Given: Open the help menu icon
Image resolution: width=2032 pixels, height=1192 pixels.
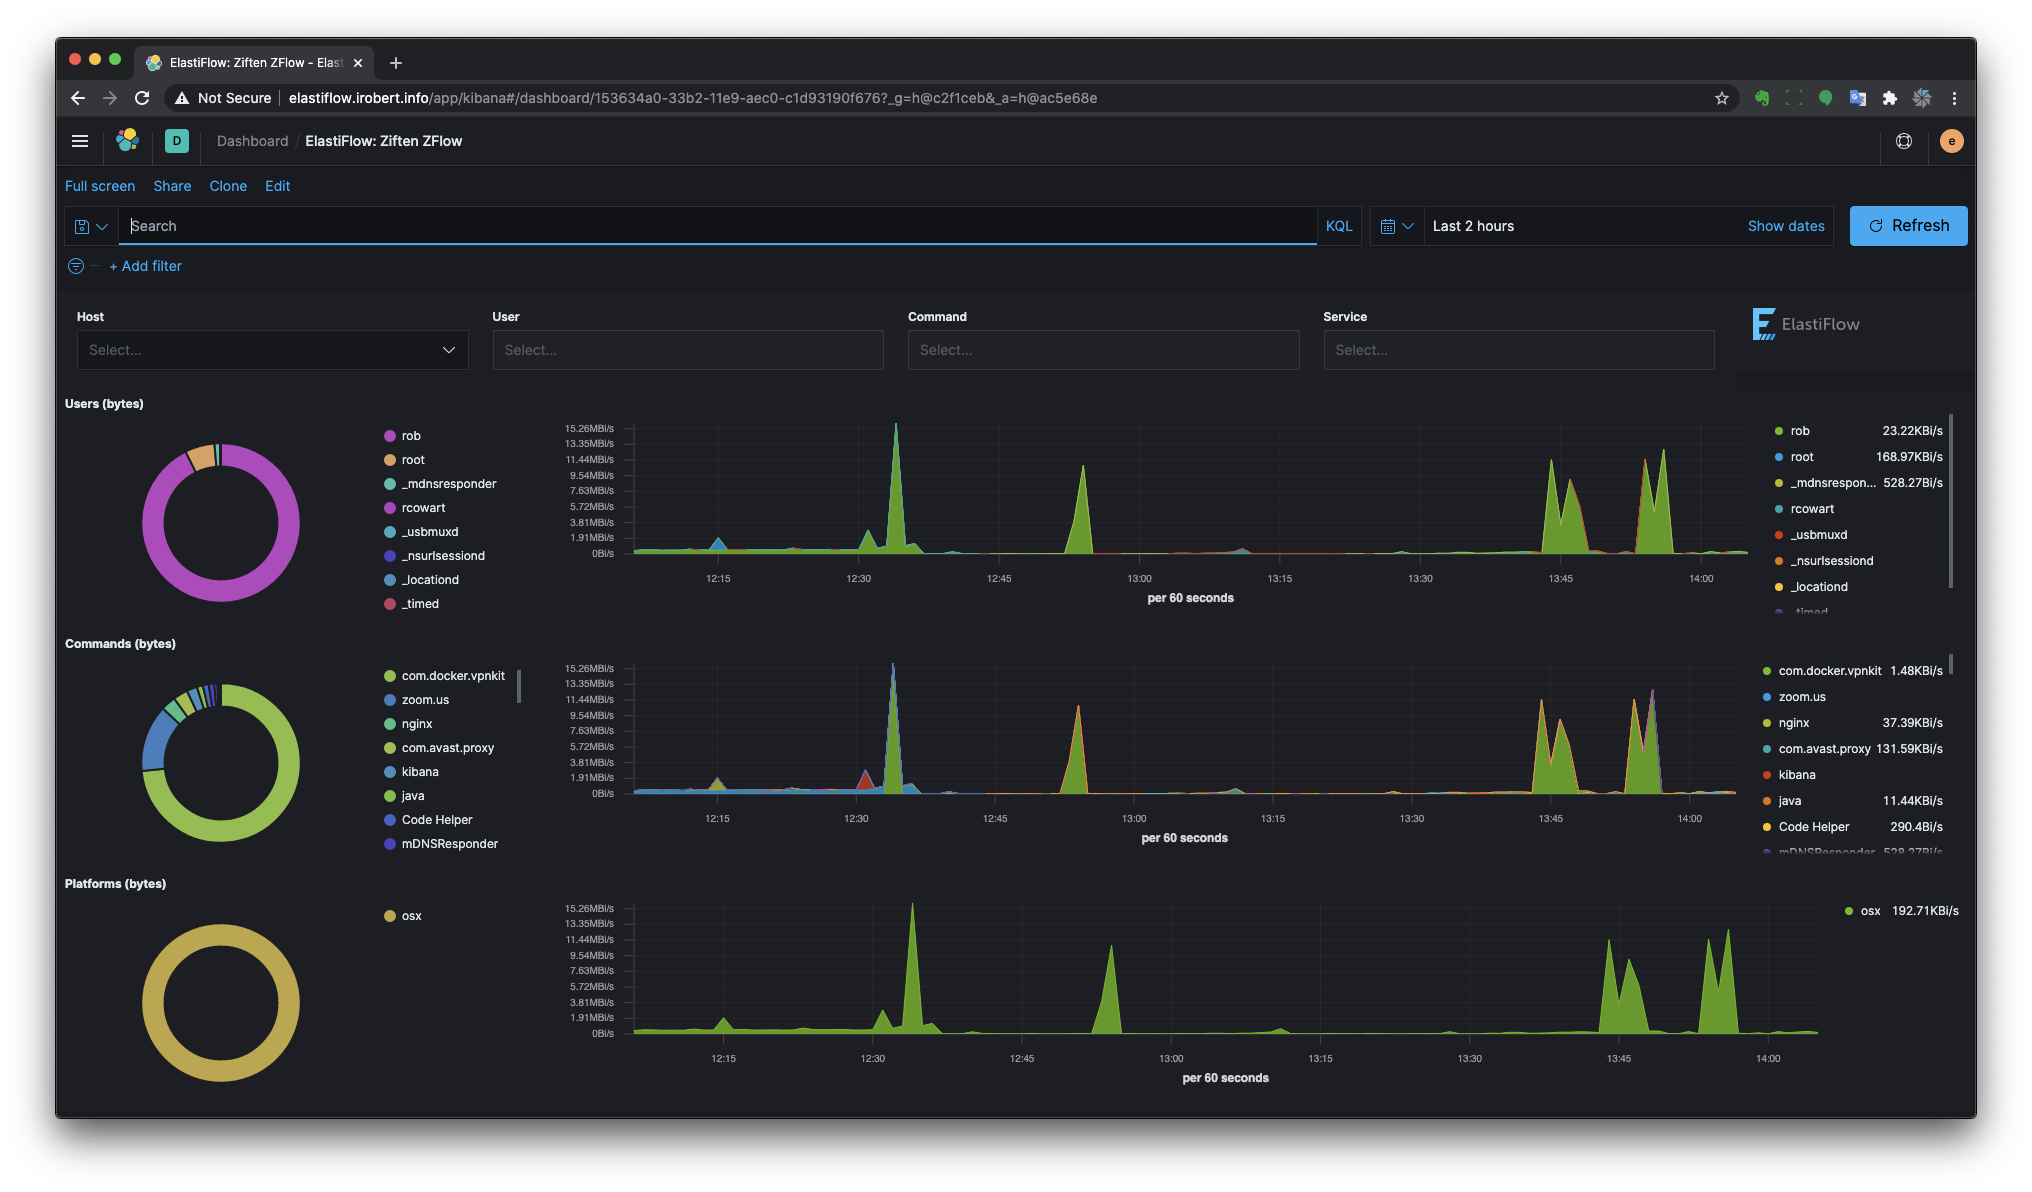Looking at the screenshot, I should (1904, 141).
